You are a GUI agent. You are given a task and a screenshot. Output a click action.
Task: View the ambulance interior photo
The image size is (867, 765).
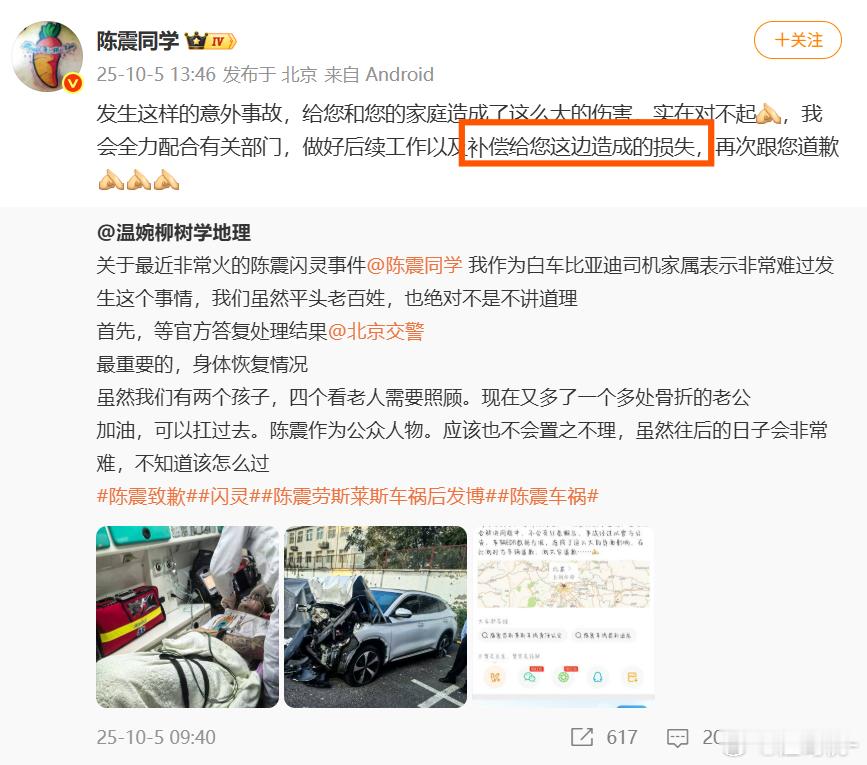[187, 617]
